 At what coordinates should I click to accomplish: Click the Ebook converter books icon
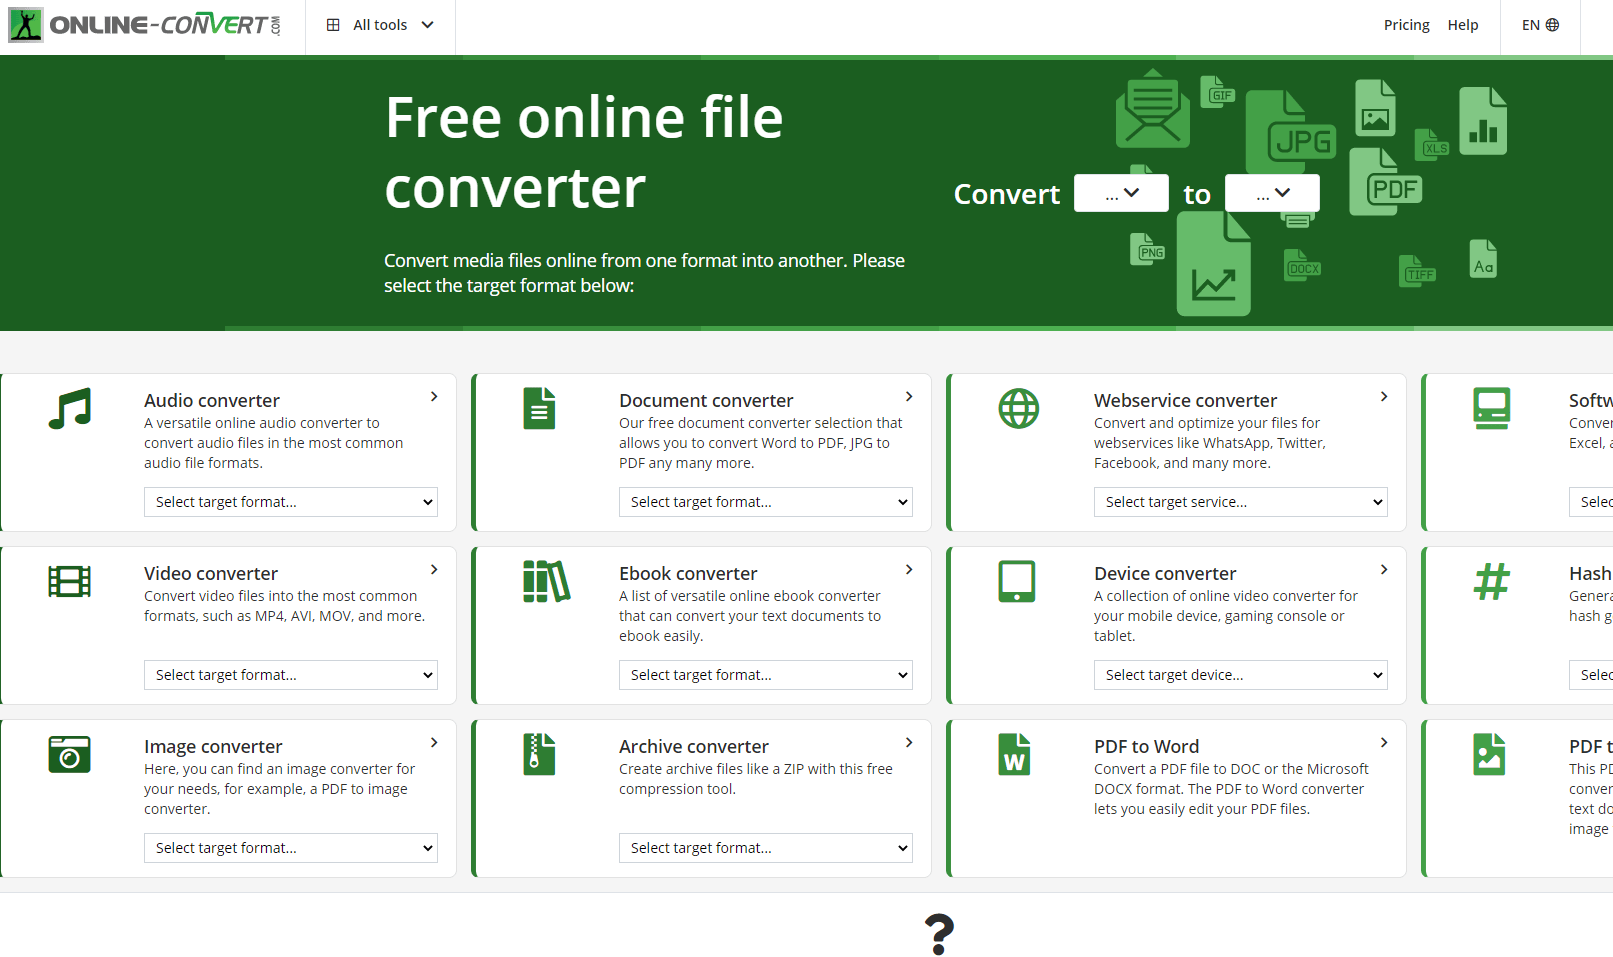546,581
